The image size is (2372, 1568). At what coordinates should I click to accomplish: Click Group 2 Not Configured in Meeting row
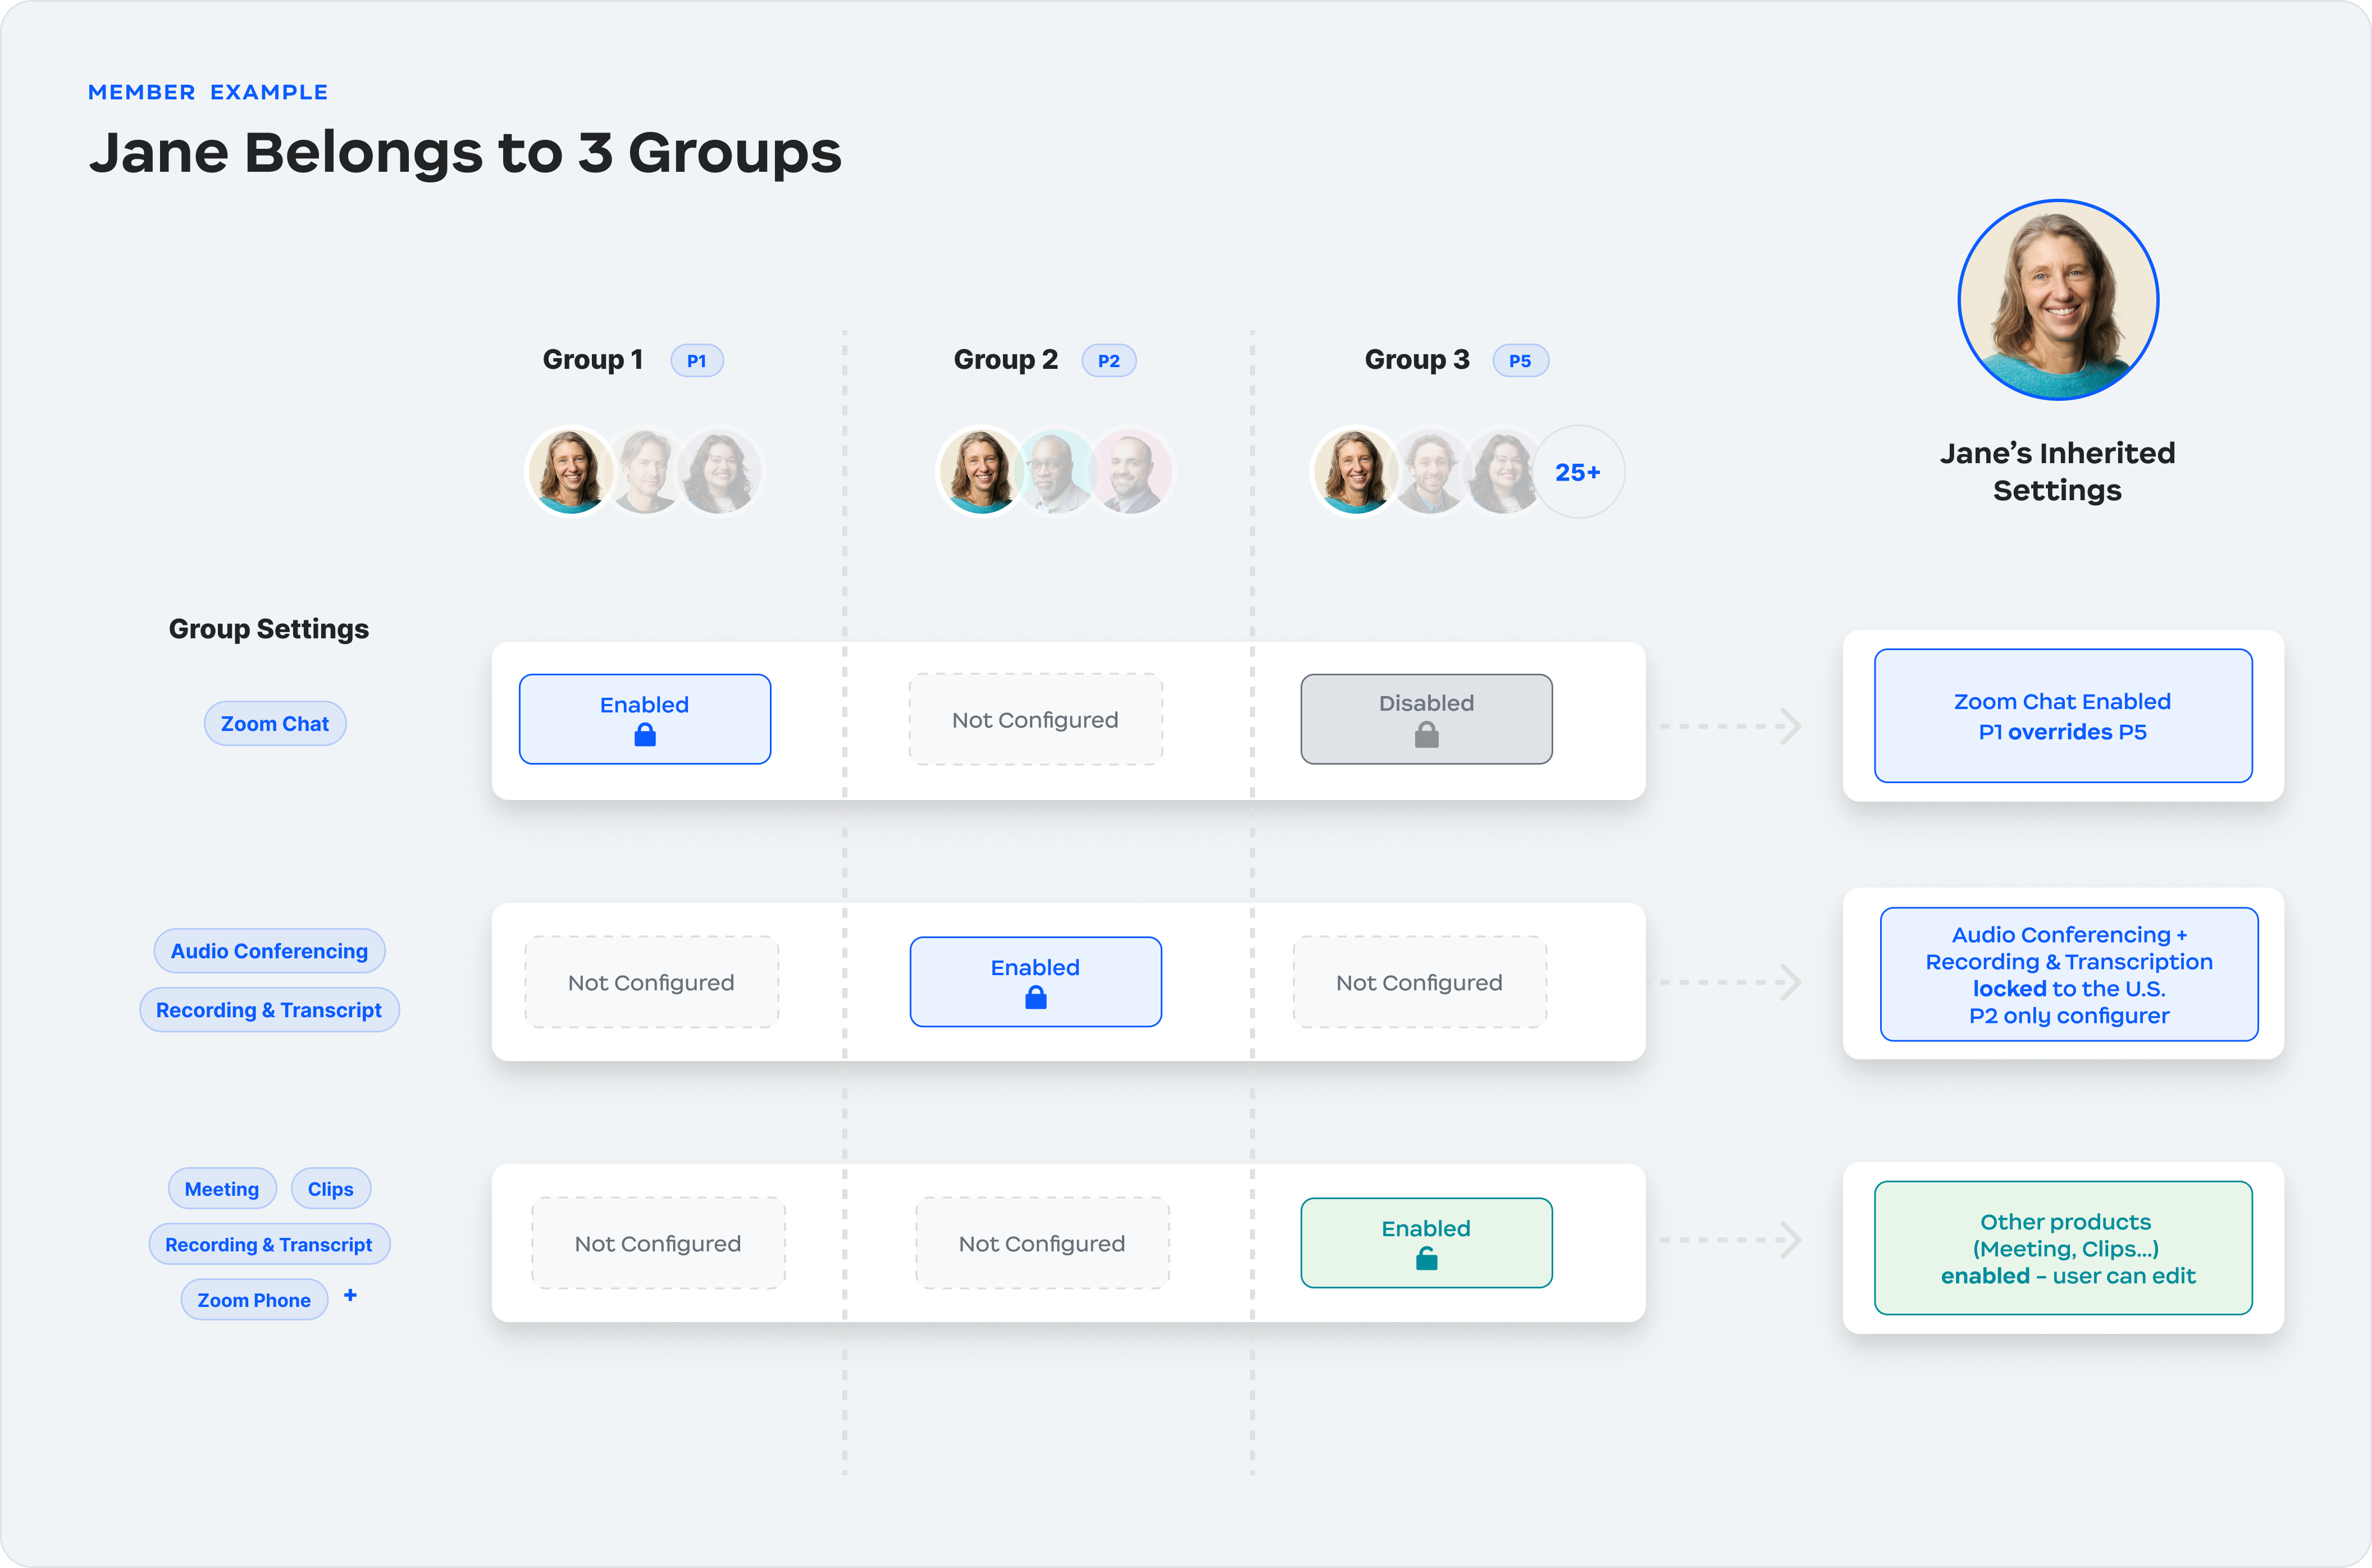pos(1042,1243)
